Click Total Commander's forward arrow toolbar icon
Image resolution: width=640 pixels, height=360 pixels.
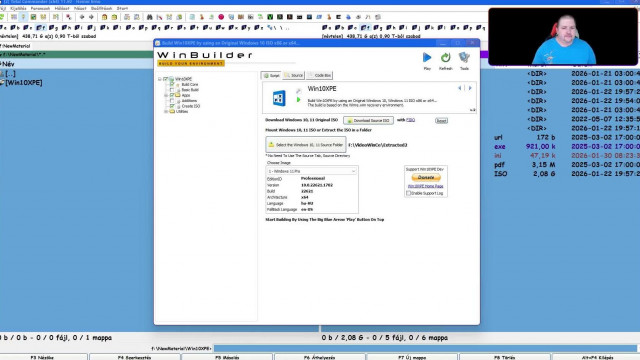pos(91,17)
